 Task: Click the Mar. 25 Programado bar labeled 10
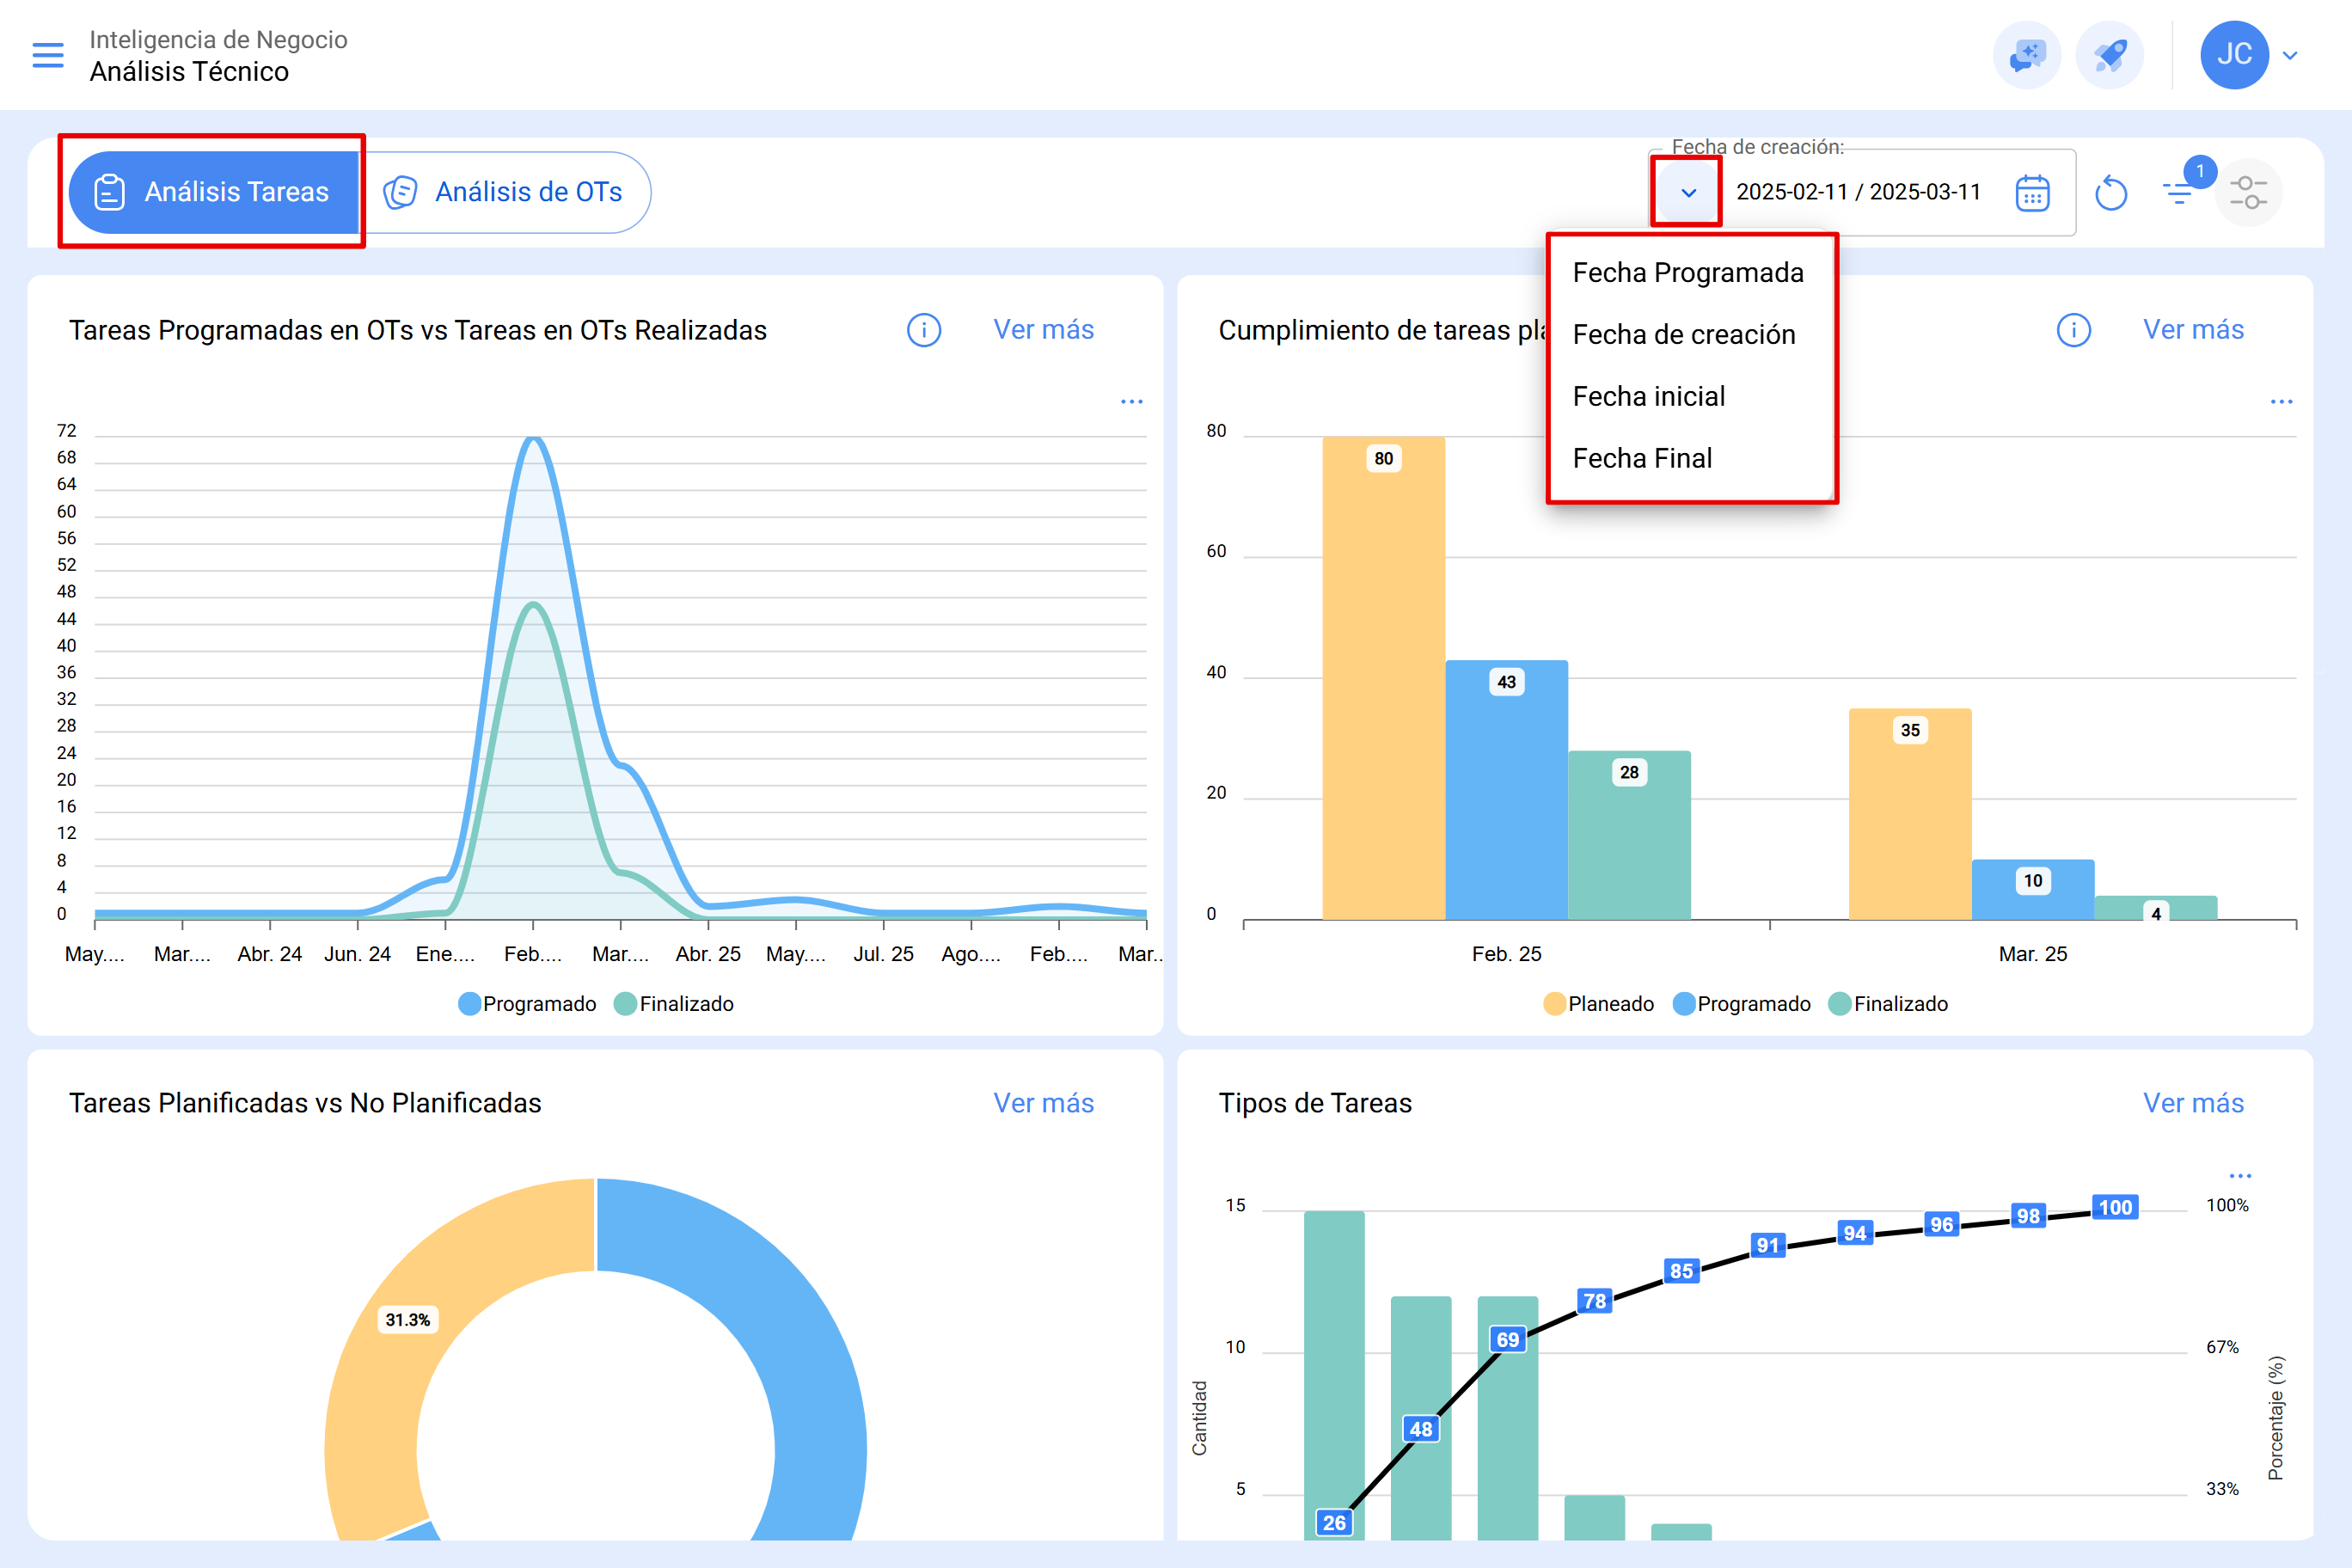point(2033,889)
